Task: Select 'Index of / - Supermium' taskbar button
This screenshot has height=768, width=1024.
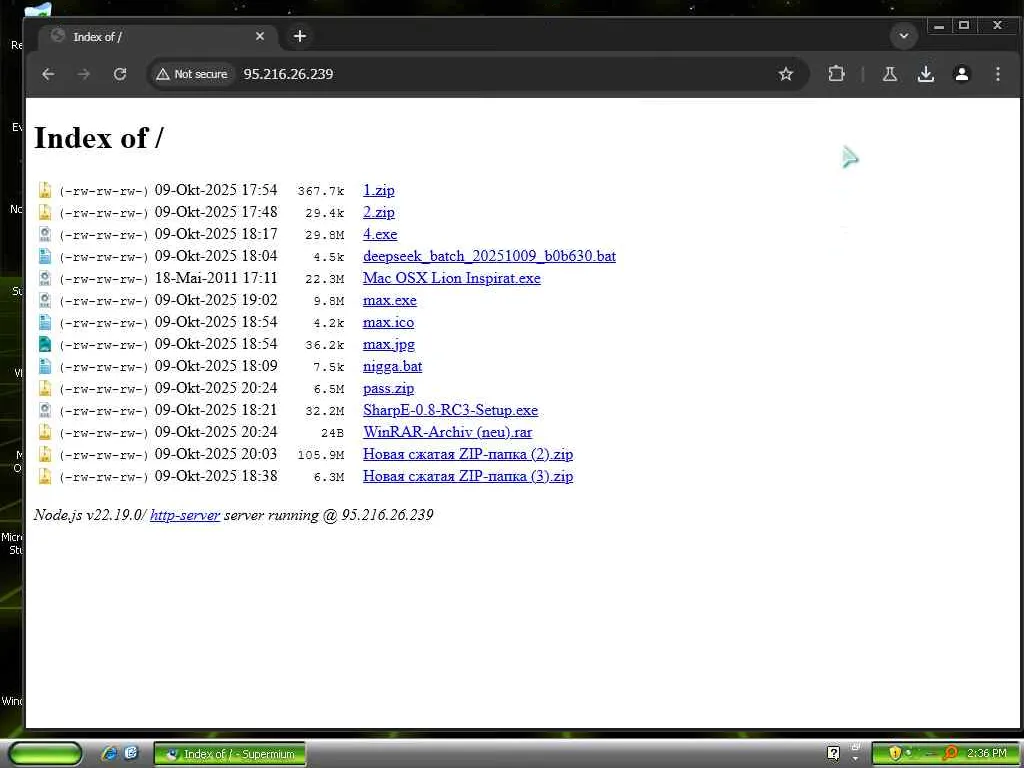Action: (230, 754)
